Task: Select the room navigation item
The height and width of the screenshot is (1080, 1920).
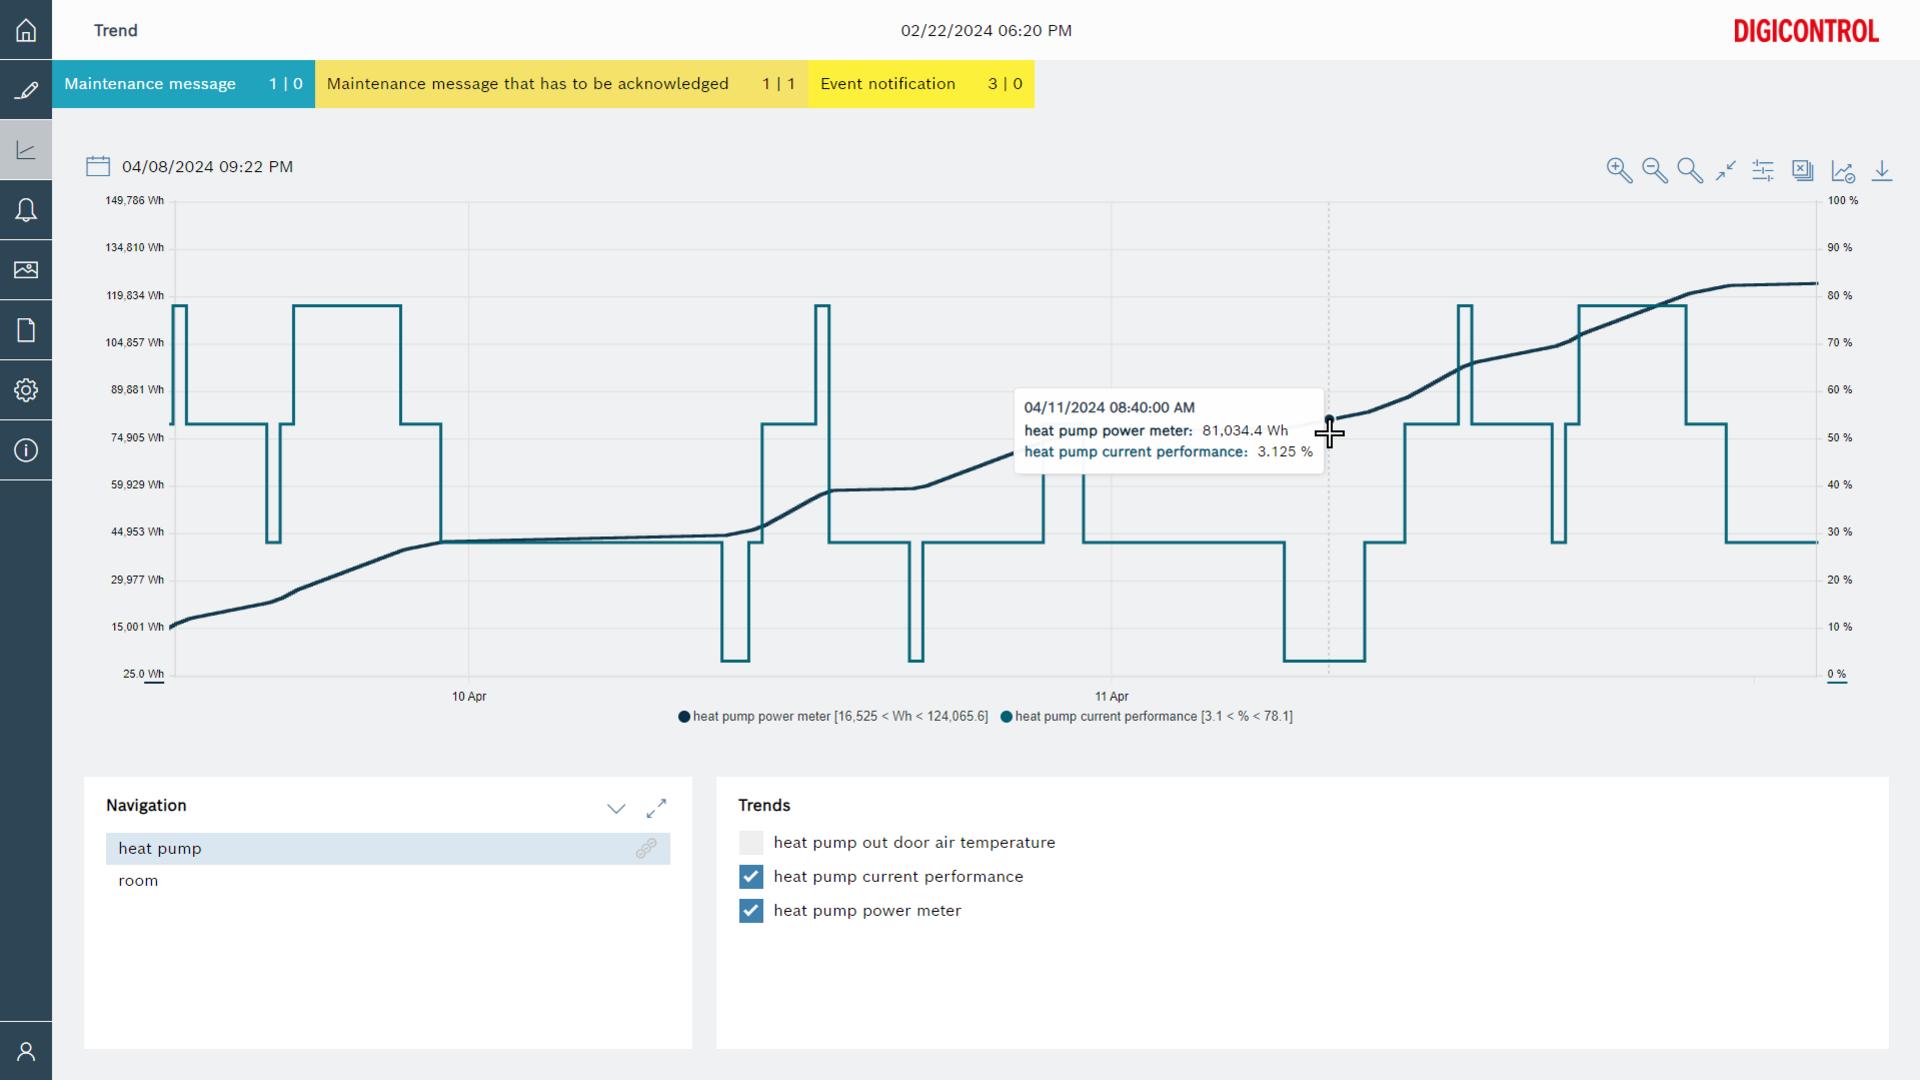Action: (x=138, y=881)
